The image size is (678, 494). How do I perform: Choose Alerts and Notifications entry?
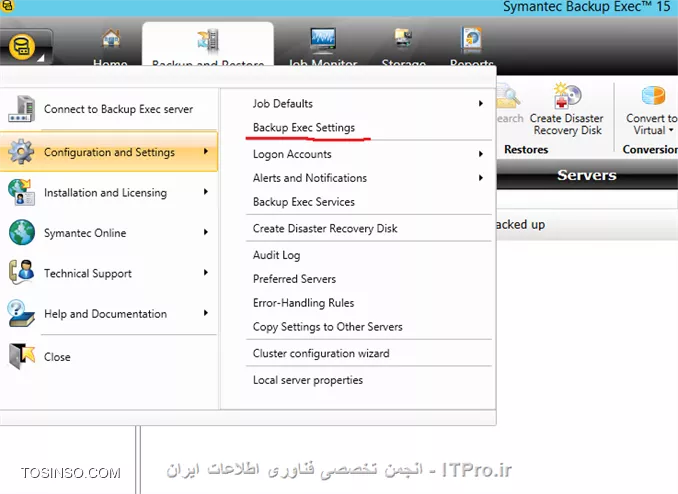pyautogui.click(x=310, y=178)
